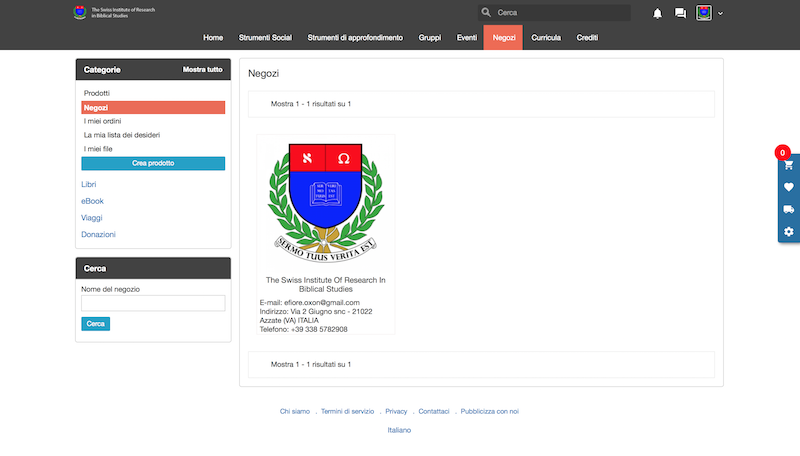Image resolution: width=800 pixels, height=456 pixels.
Task: Click the user avatar in header
Action: (704, 13)
